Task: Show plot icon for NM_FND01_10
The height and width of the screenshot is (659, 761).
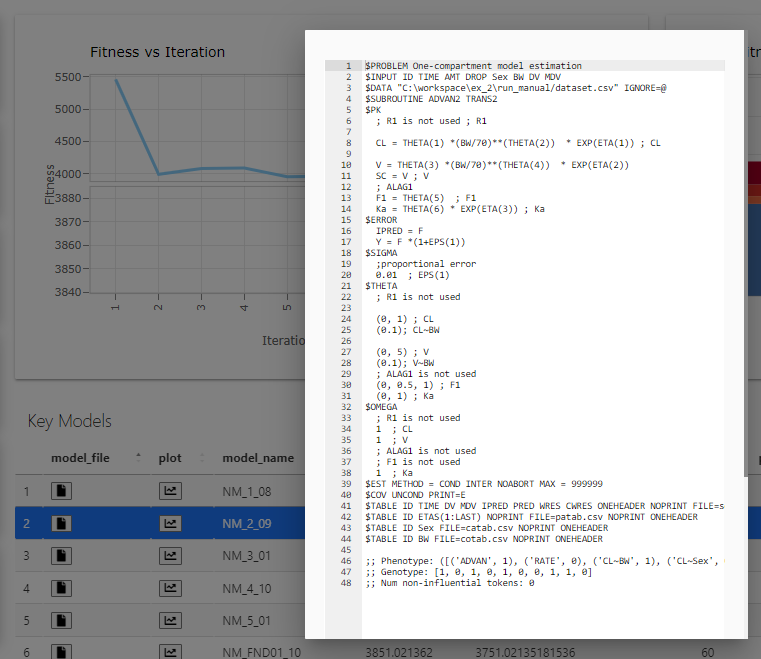Action: [170, 652]
